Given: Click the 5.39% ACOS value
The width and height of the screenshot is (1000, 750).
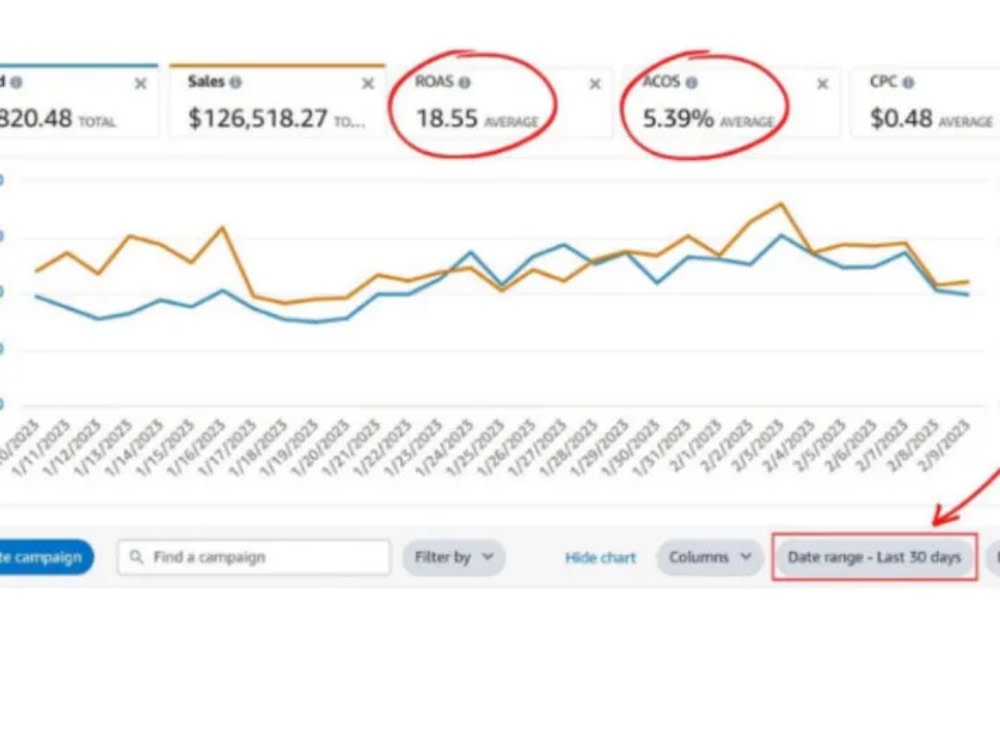Looking at the screenshot, I should click(x=678, y=119).
